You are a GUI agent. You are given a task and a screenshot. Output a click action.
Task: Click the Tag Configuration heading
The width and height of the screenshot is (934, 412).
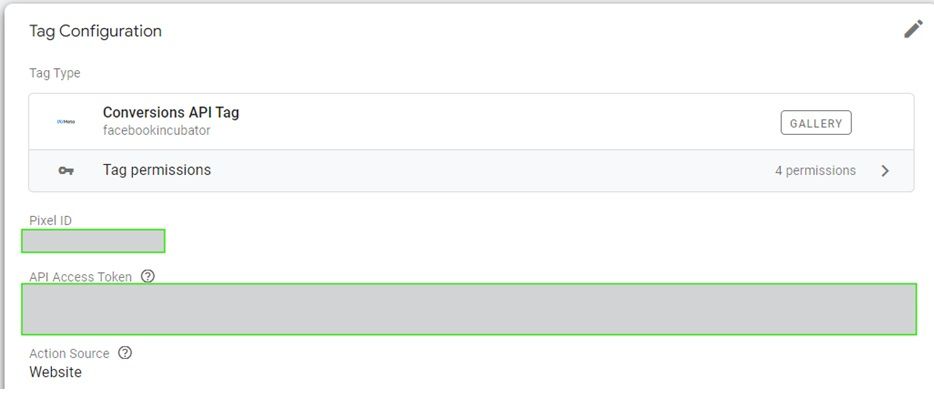pos(95,31)
